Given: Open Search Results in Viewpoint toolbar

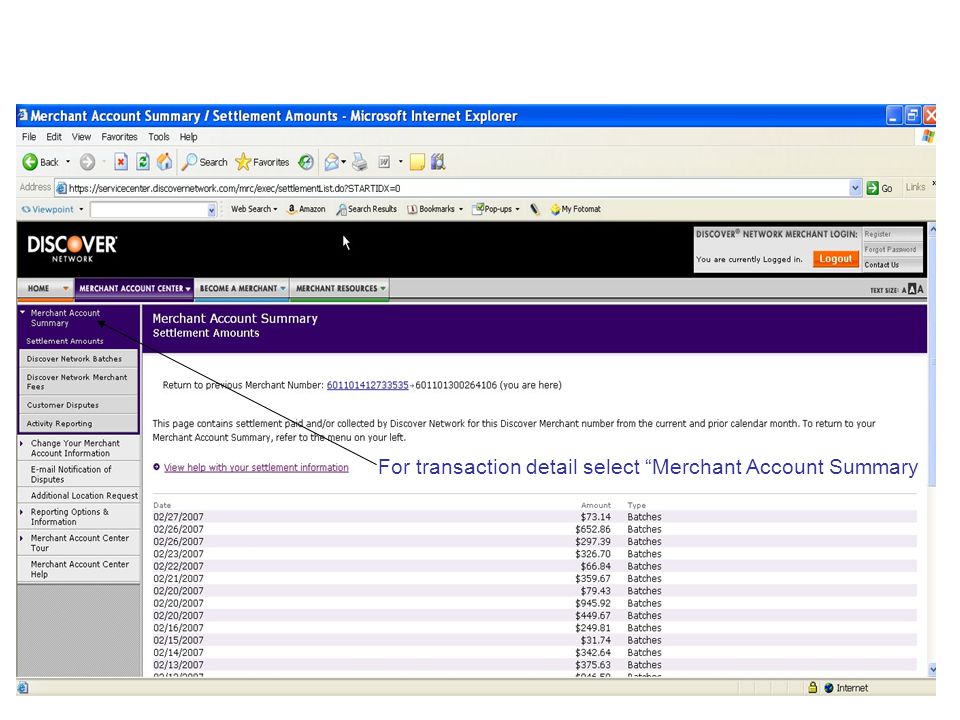Looking at the screenshot, I should [366, 209].
